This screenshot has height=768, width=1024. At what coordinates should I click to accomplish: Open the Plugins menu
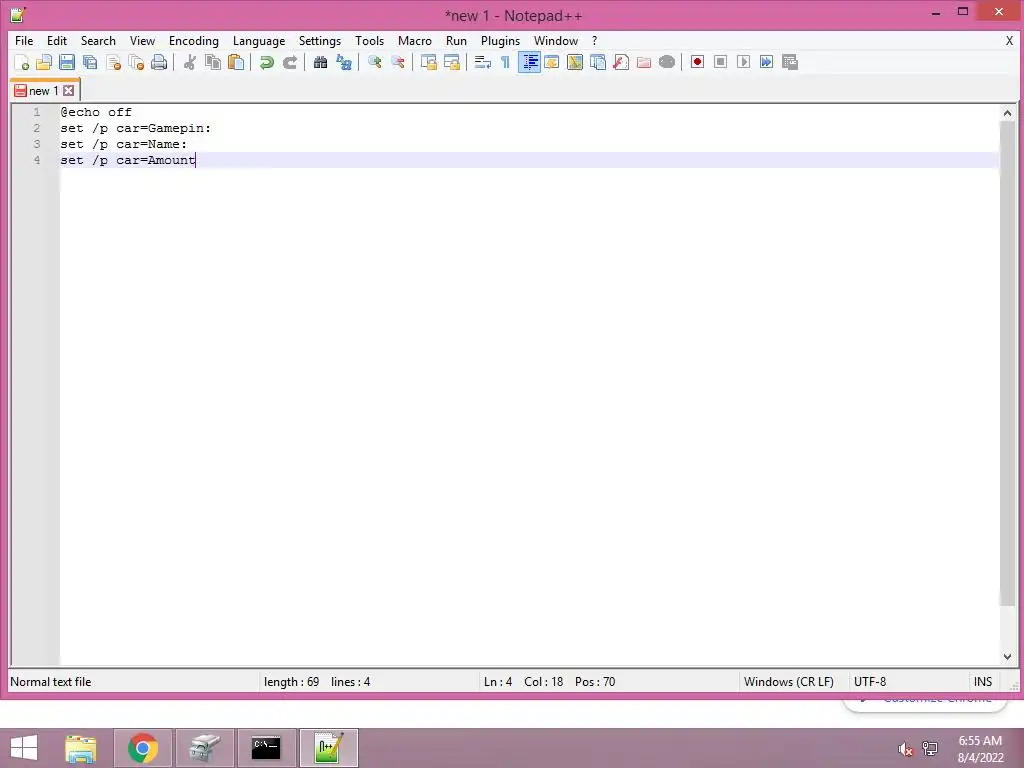[x=500, y=40]
